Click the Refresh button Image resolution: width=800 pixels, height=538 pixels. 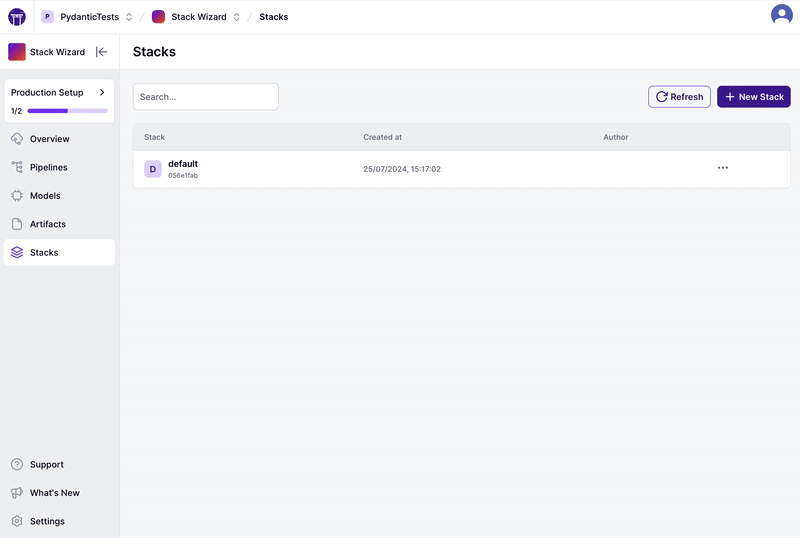pyautogui.click(x=679, y=97)
